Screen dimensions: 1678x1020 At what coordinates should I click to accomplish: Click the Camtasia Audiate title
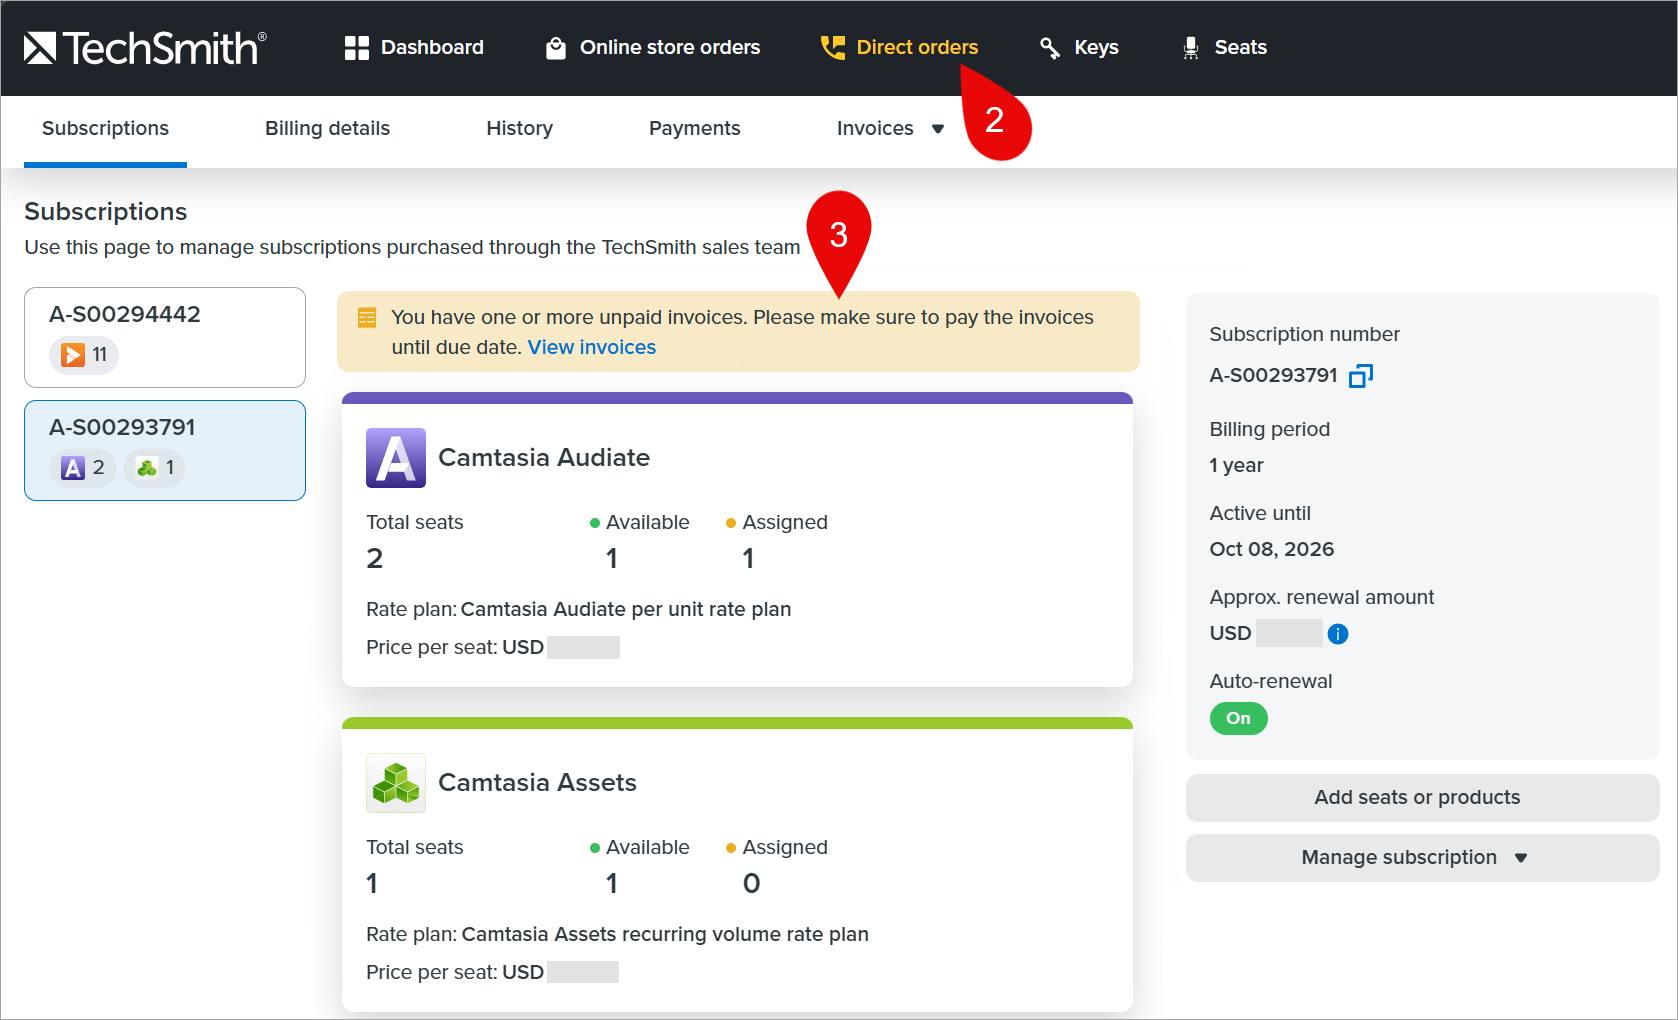coord(544,458)
